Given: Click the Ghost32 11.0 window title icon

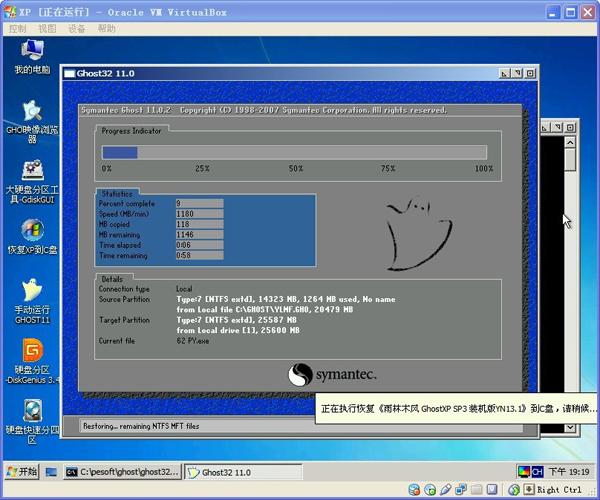Looking at the screenshot, I should (69, 73).
